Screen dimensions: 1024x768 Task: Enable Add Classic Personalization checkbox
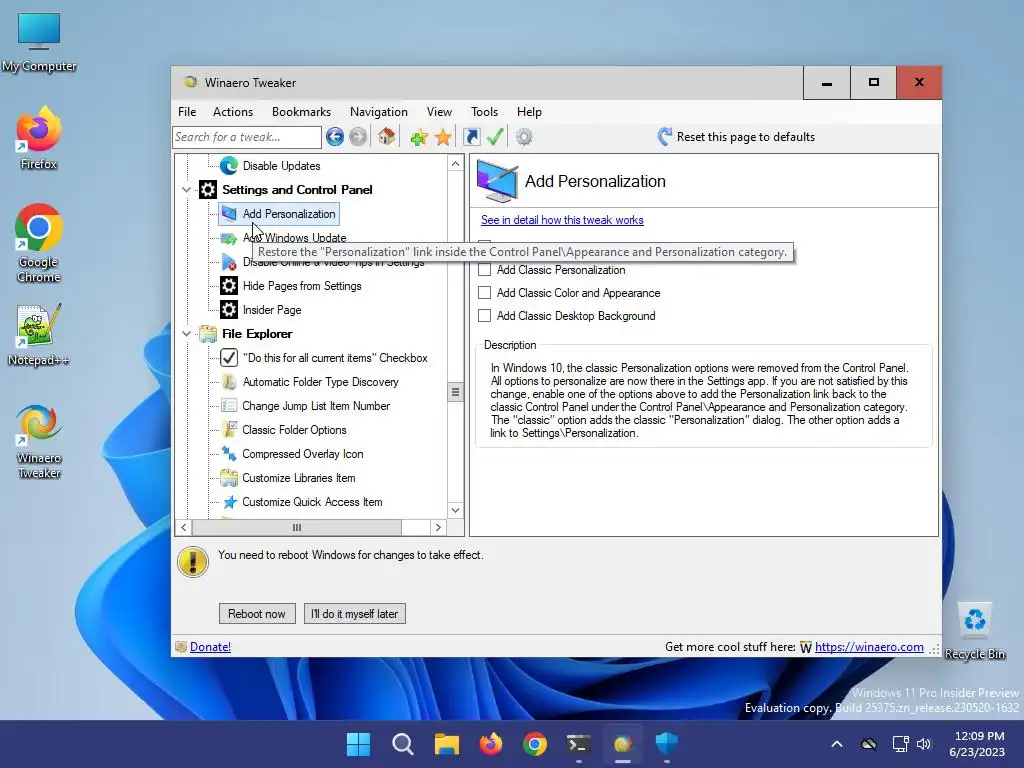[485, 270]
